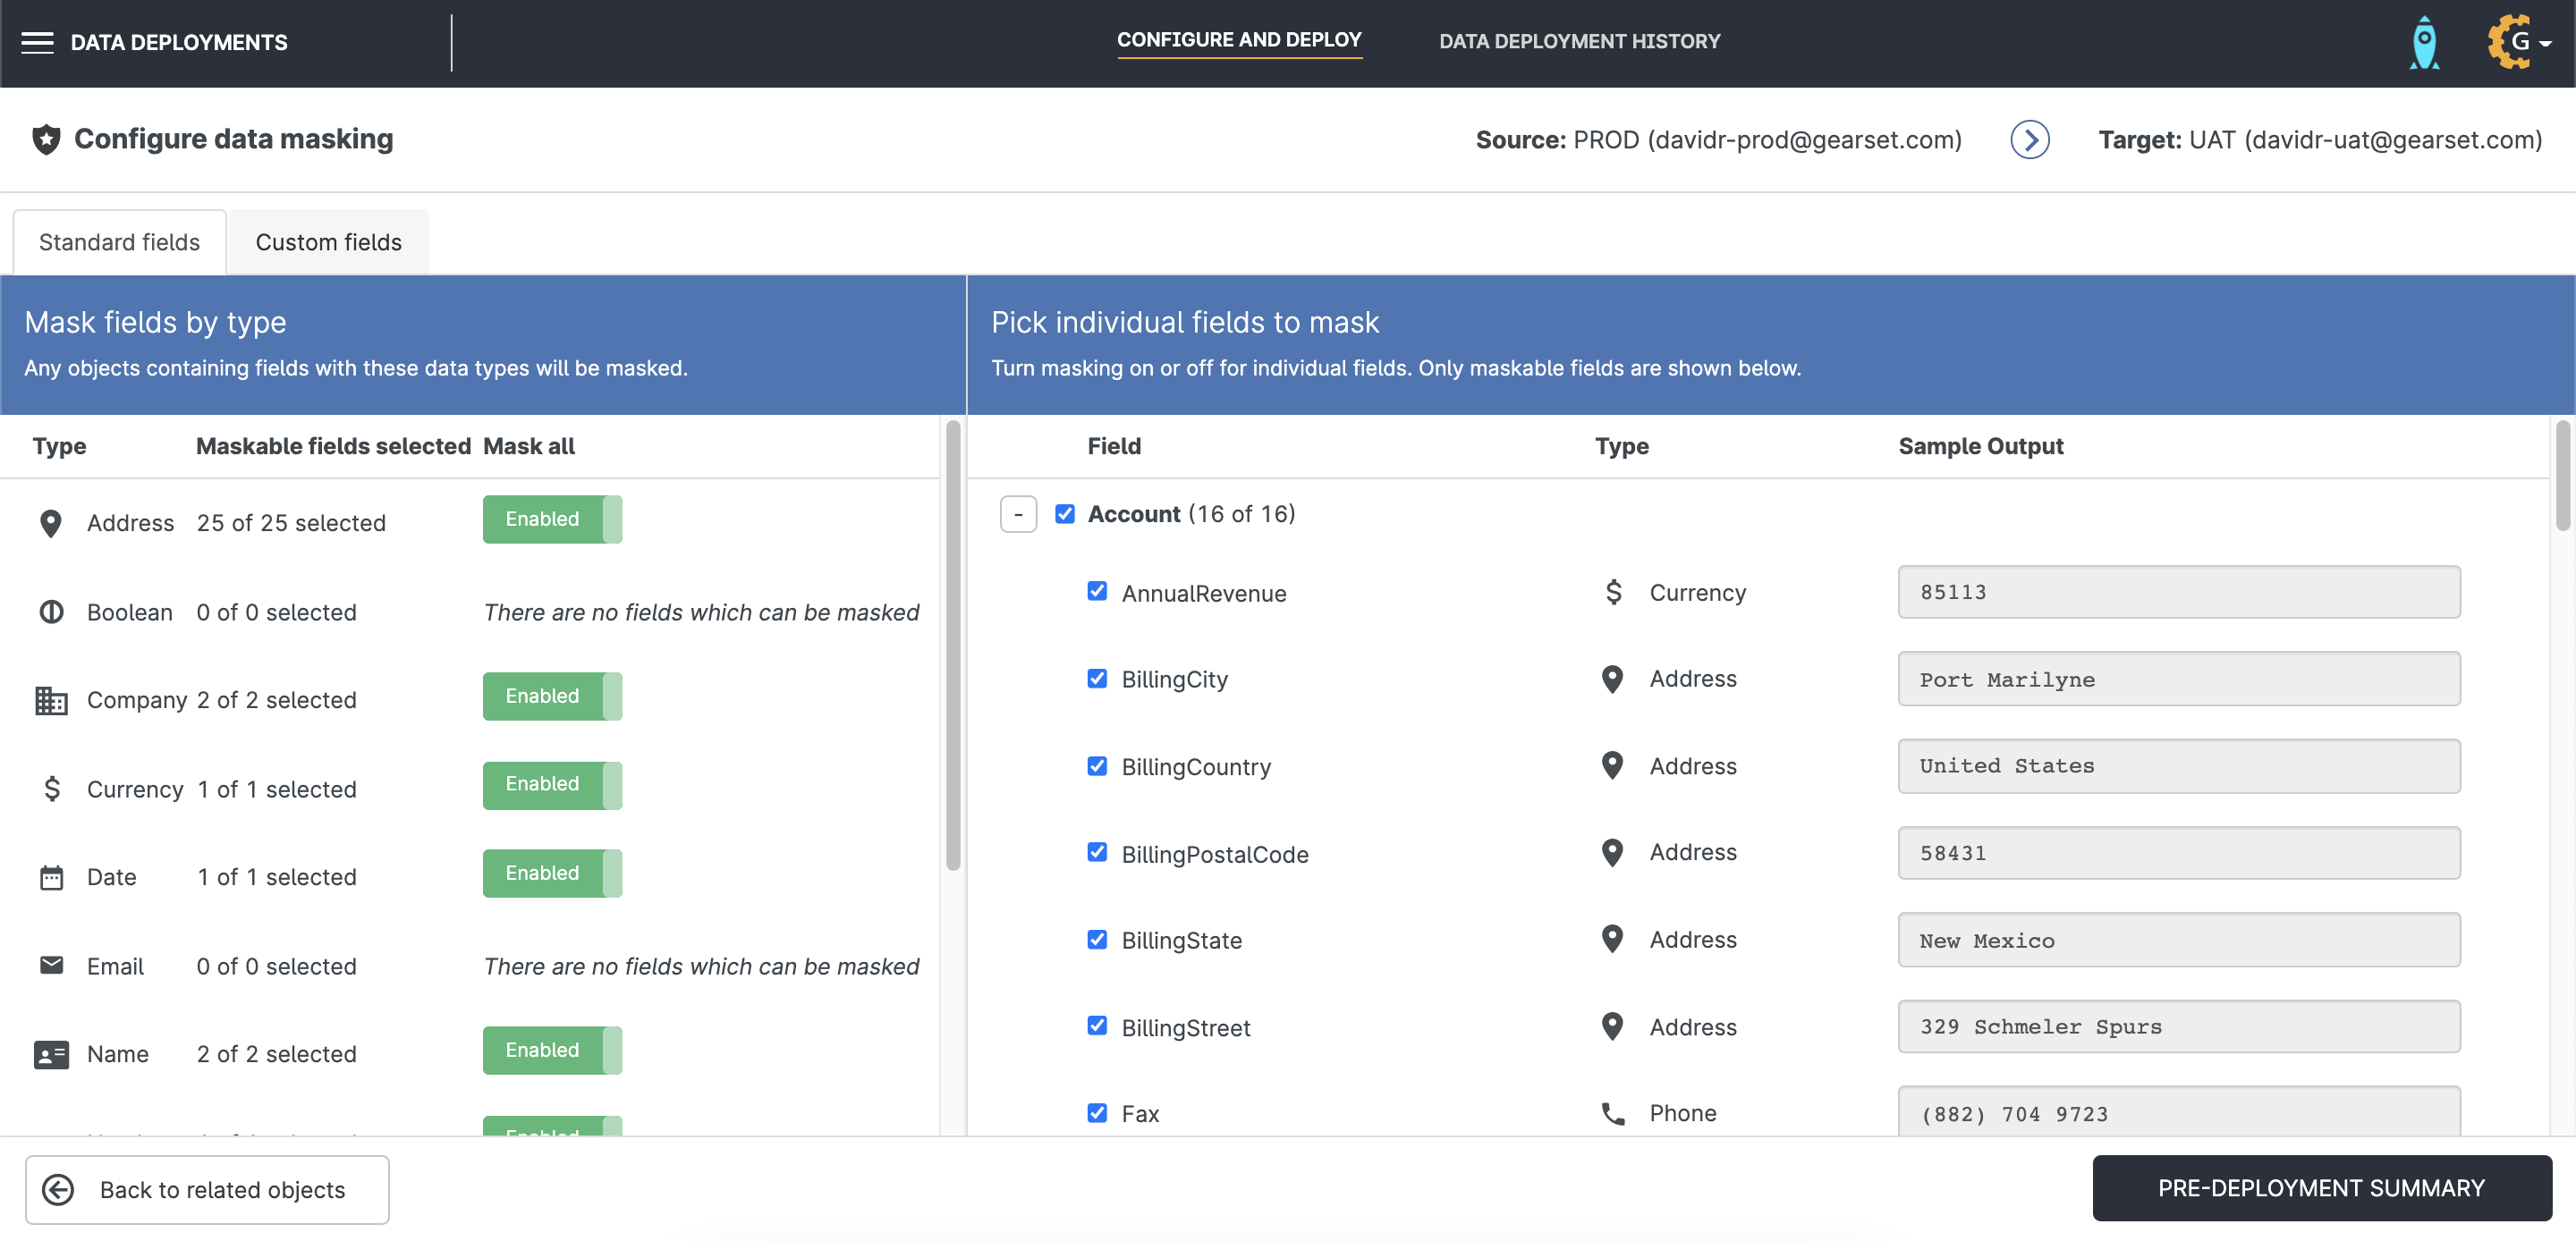Click the Boolean type icon
This screenshot has height=1241, width=2576.
(x=51, y=612)
